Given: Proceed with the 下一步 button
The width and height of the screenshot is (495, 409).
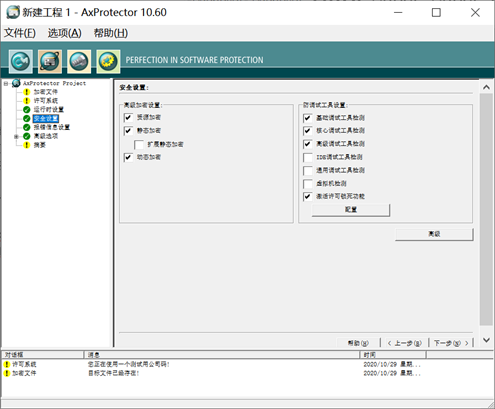Looking at the screenshot, I should pos(451,343).
